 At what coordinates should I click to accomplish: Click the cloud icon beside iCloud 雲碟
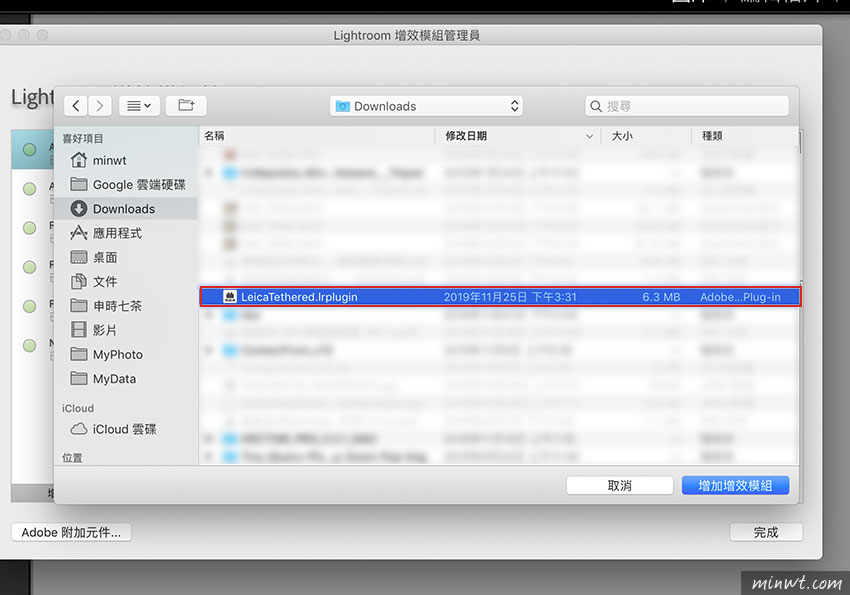click(79, 429)
